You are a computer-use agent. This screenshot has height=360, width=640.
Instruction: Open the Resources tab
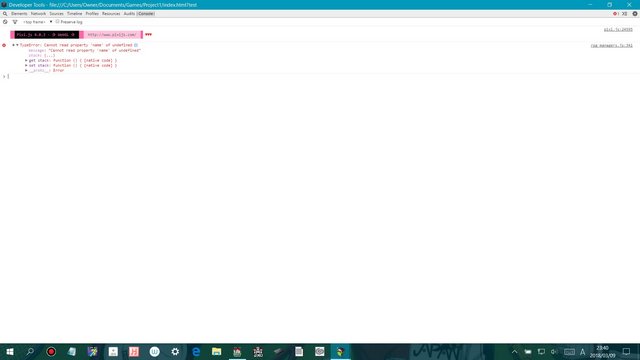point(111,13)
